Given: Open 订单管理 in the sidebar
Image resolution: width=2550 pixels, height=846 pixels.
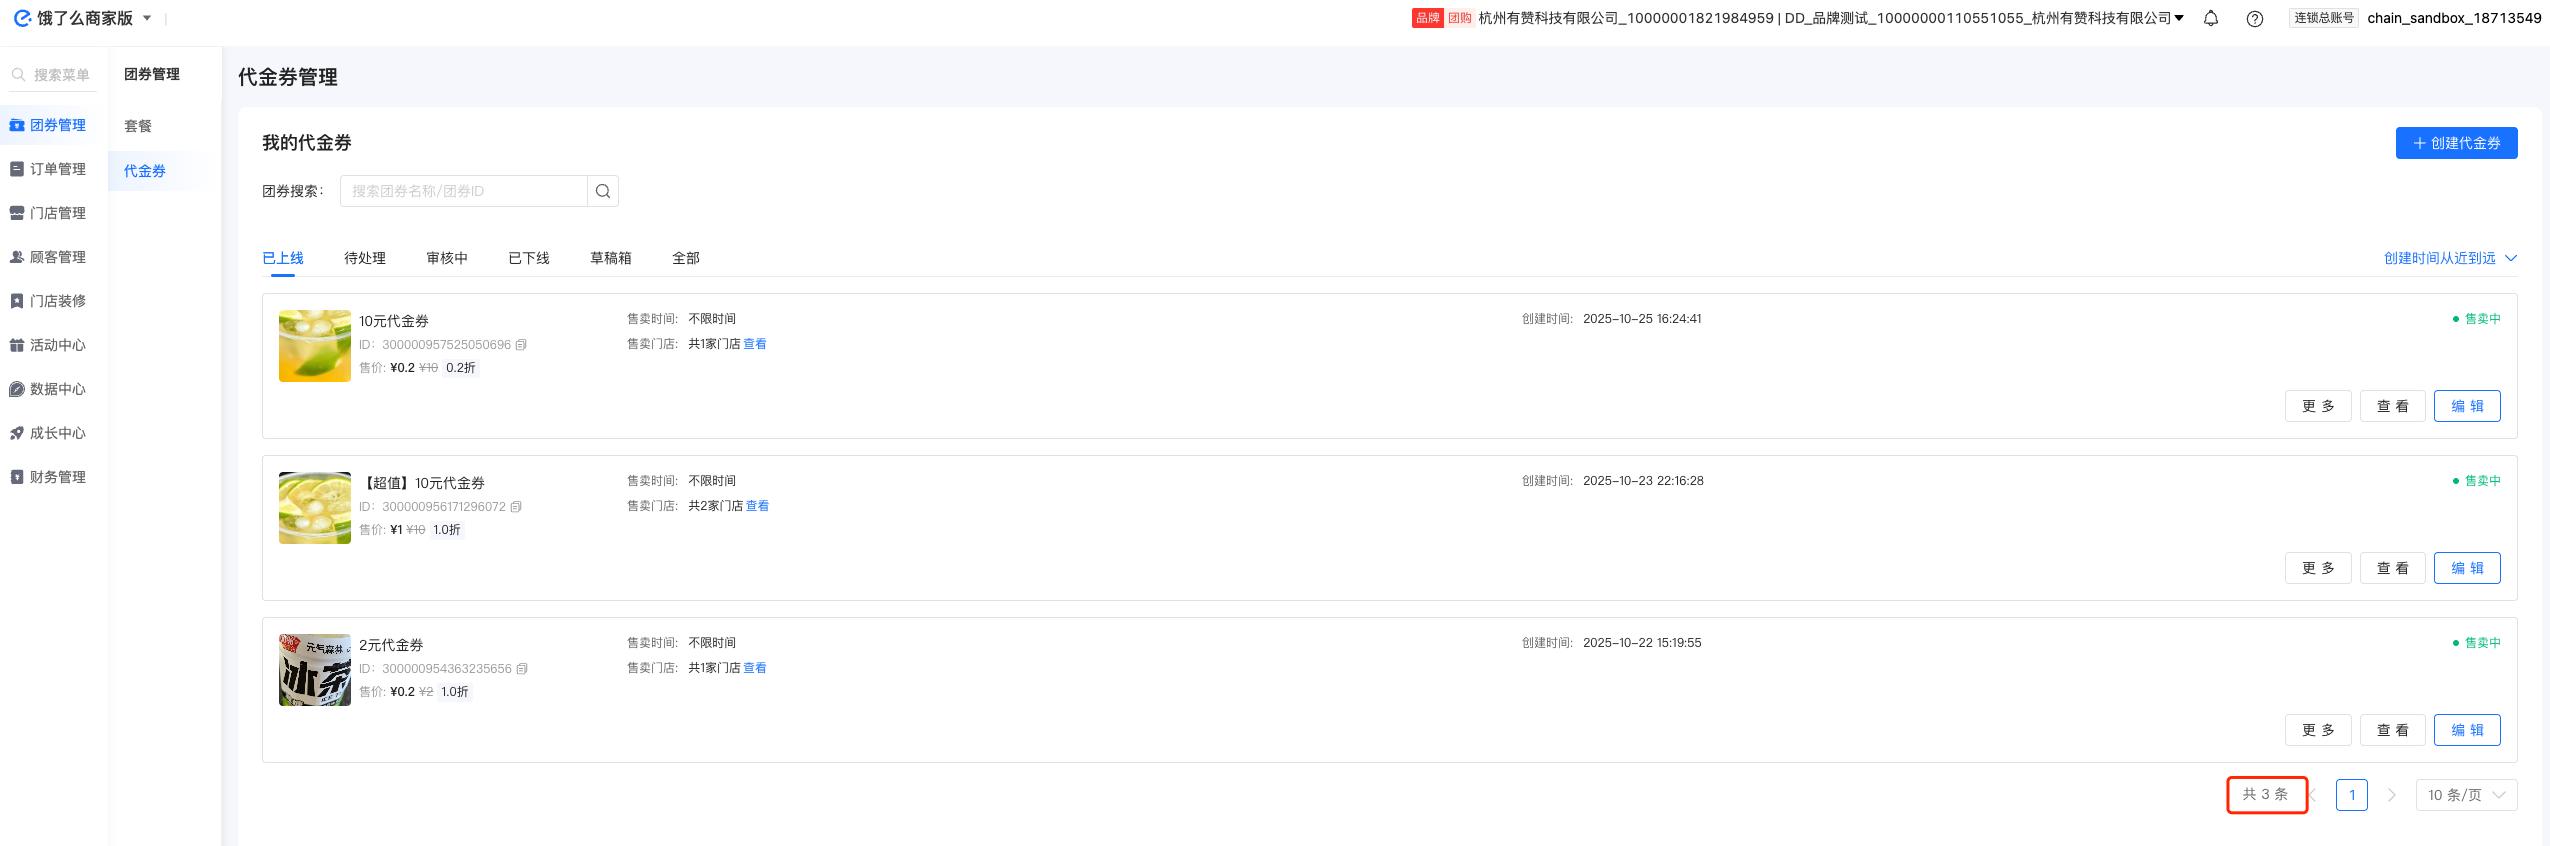Looking at the screenshot, I should 57,169.
